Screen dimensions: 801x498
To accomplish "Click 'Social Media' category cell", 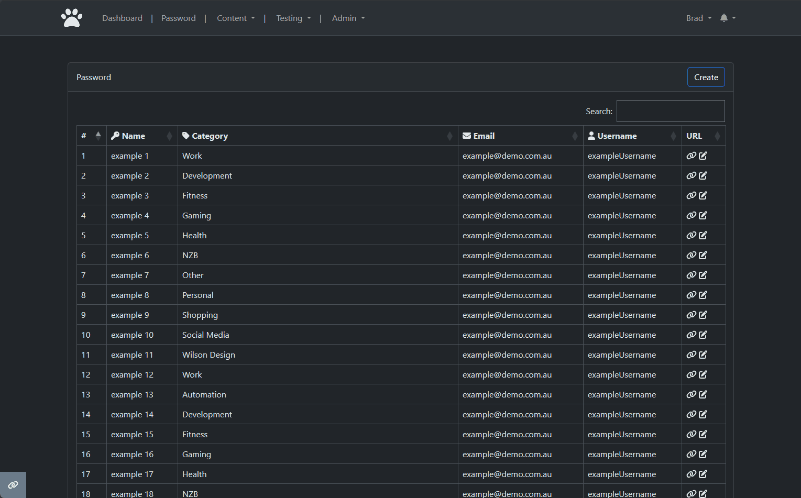I will click(x=317, y=335).
